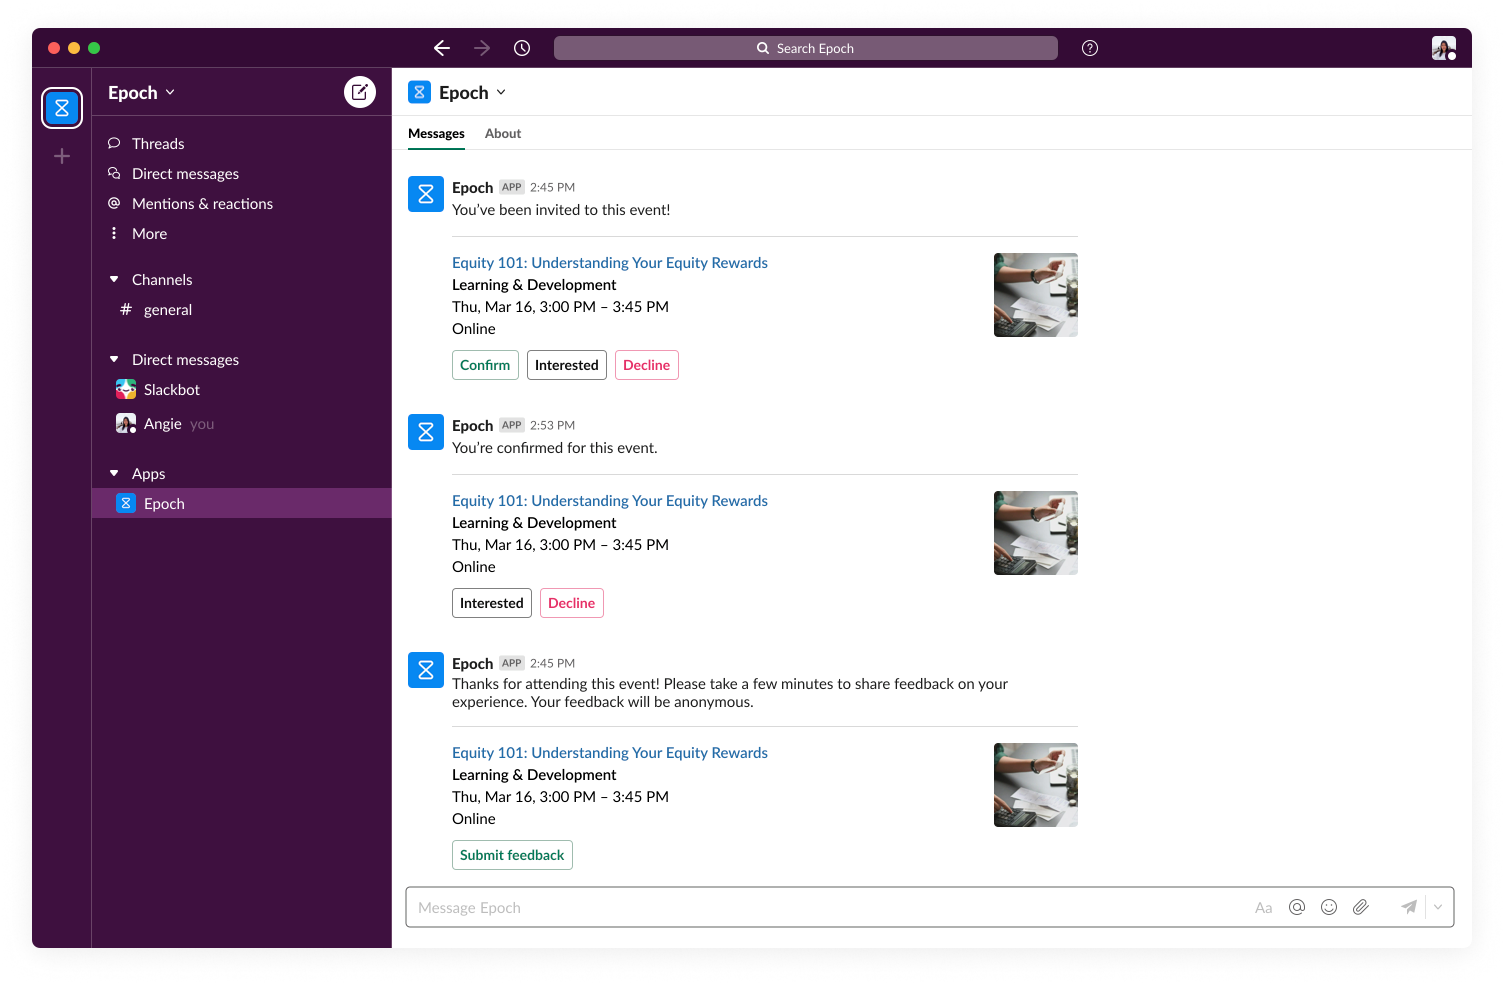Open the user profile avatar in the top bar
The height and width of the screenshot is (984, 1504).
point(1443,48)
